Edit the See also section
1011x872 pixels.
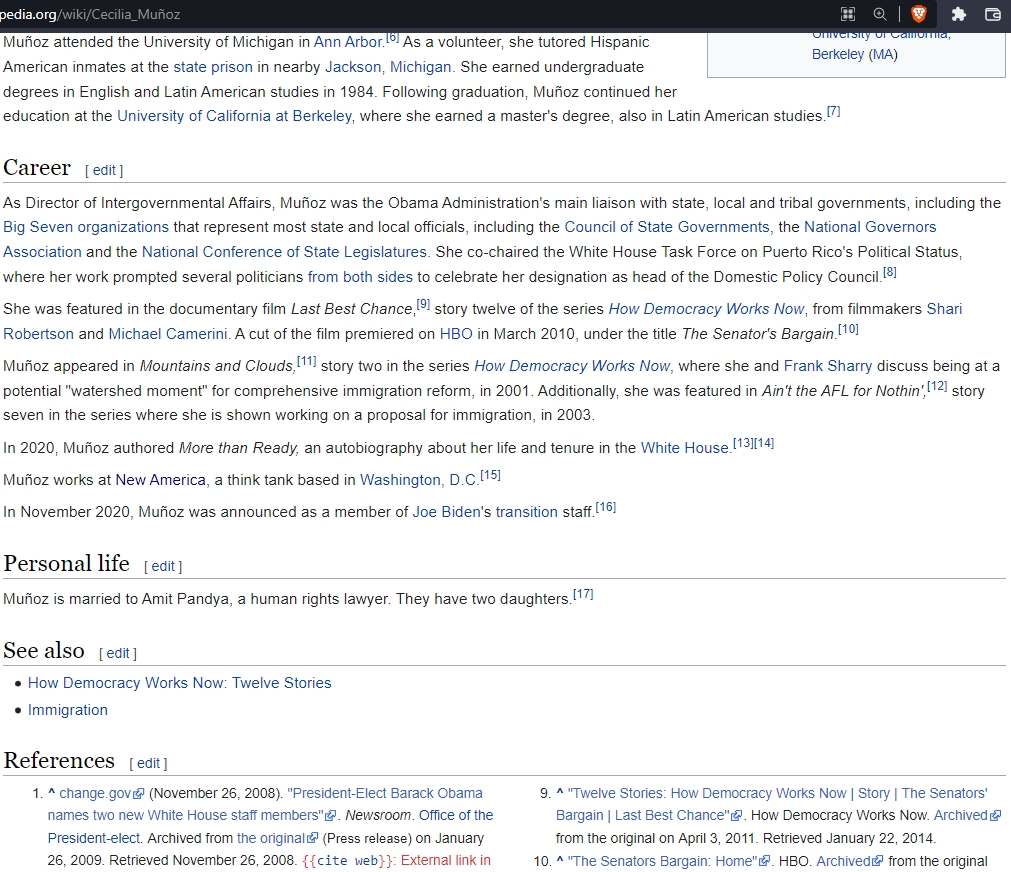point(118,653)
